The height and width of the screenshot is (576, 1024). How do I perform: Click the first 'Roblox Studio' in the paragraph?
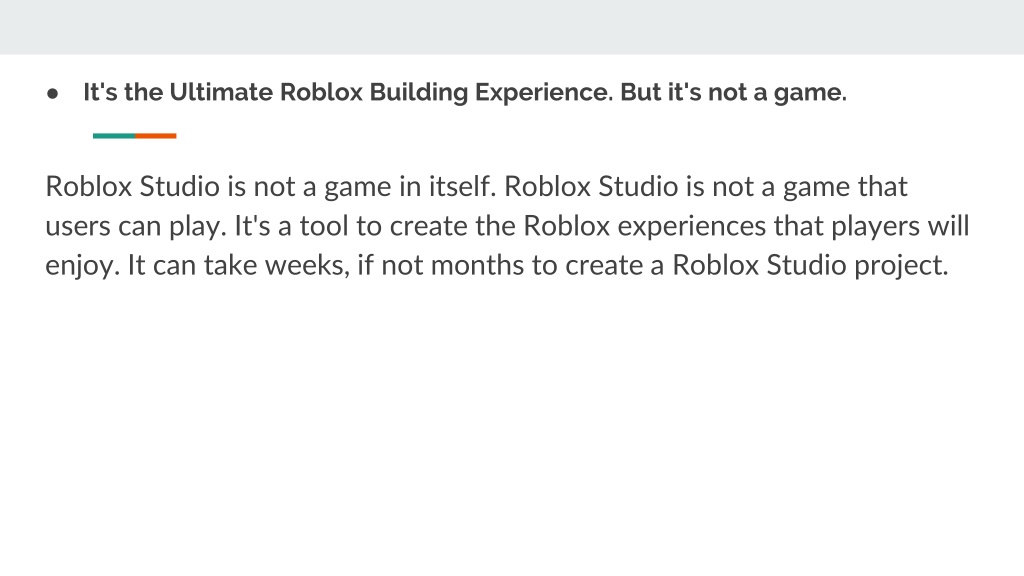[x=133, y=186]
